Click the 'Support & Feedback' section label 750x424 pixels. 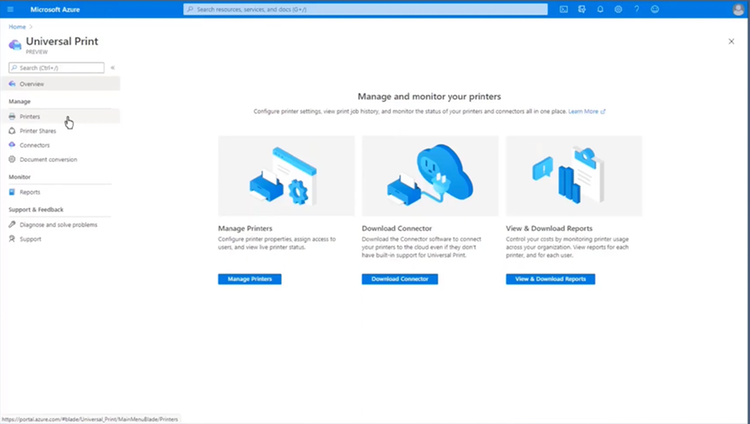tap(36, 210)
